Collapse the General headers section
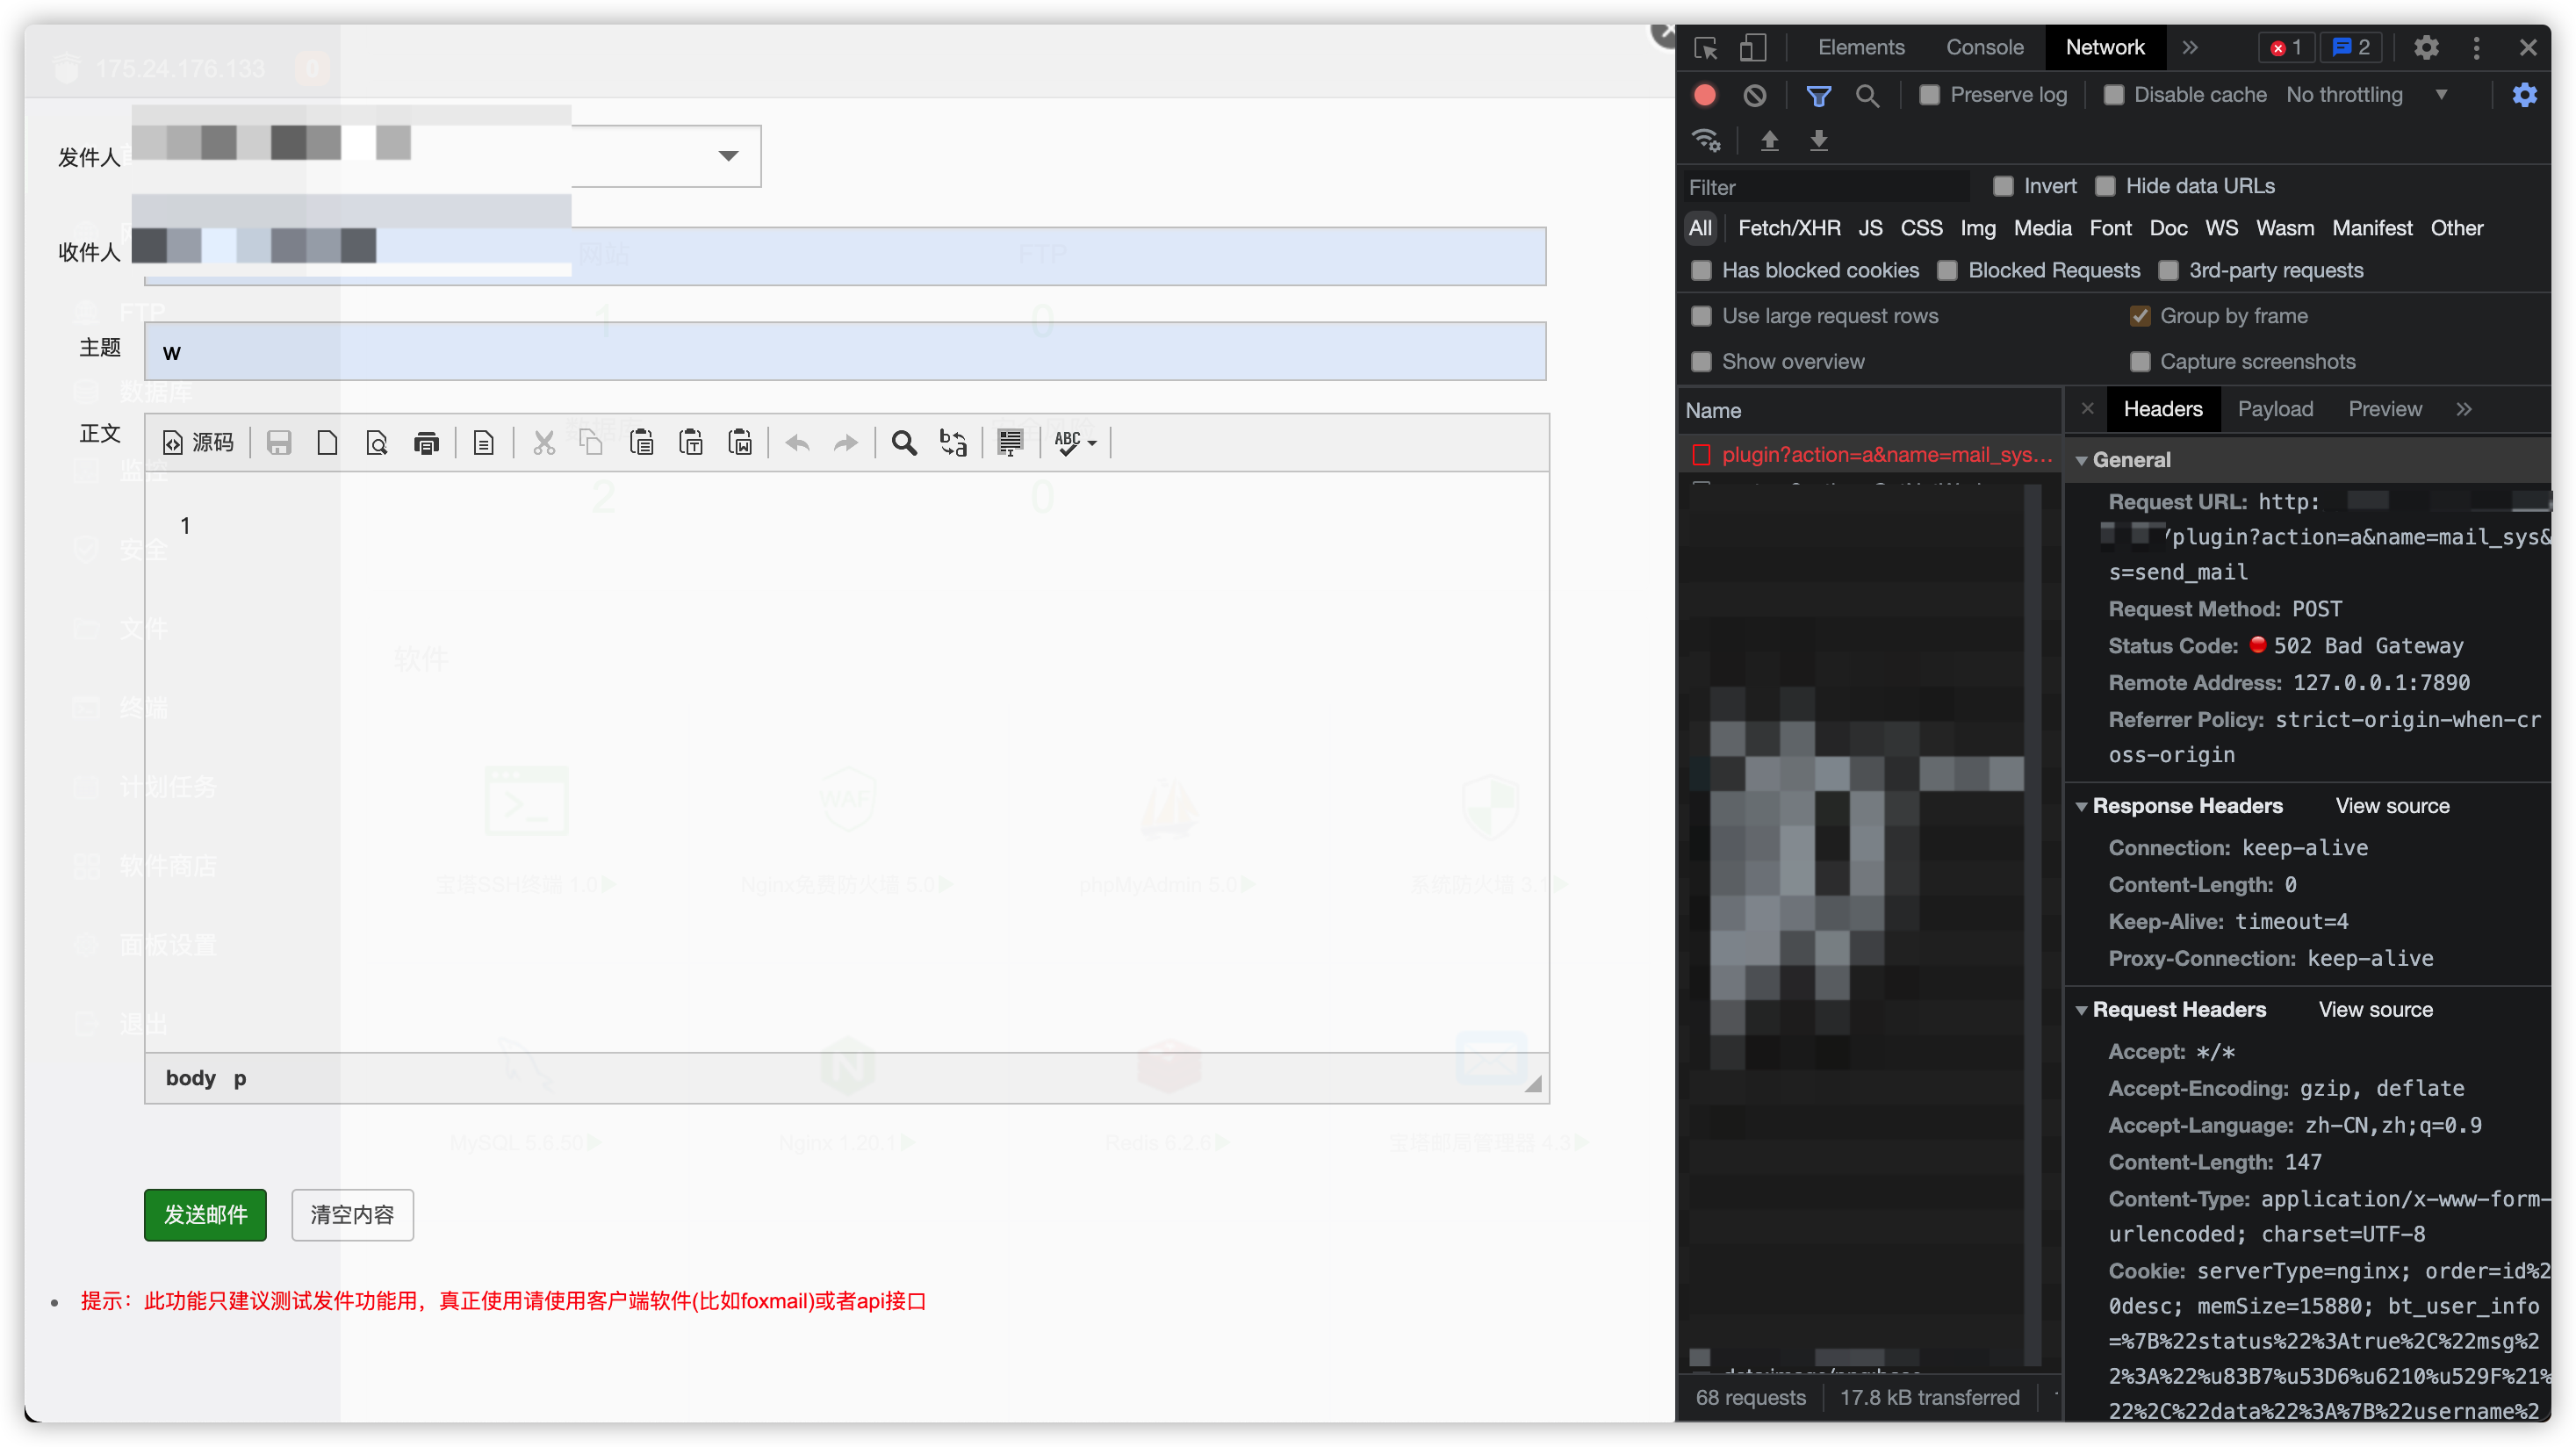Viewport: 2576px width, 1447px height. click(2081, 461)
